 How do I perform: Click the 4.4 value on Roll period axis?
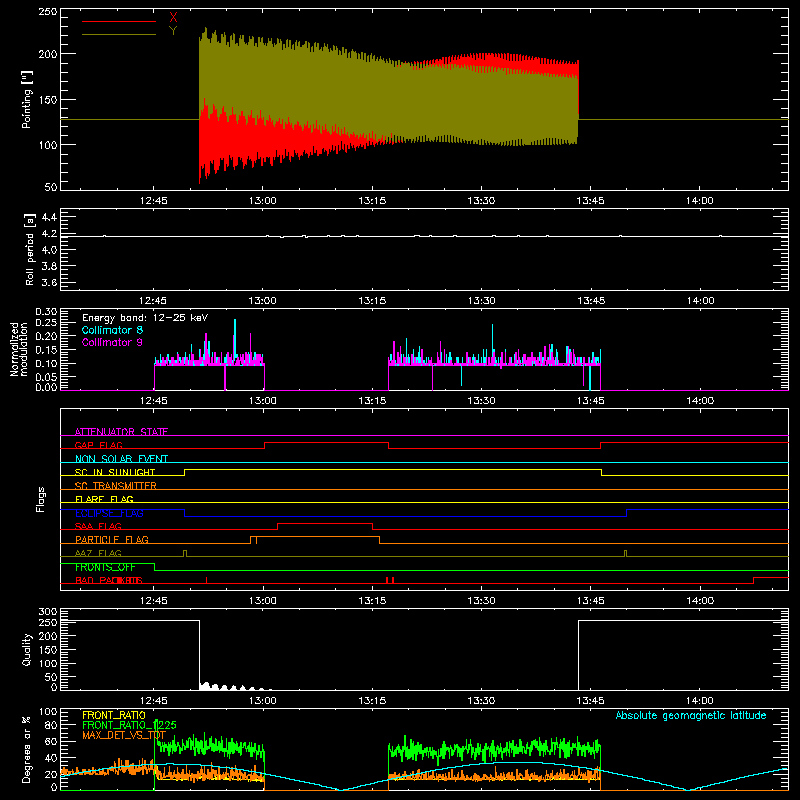pos(49,217)
